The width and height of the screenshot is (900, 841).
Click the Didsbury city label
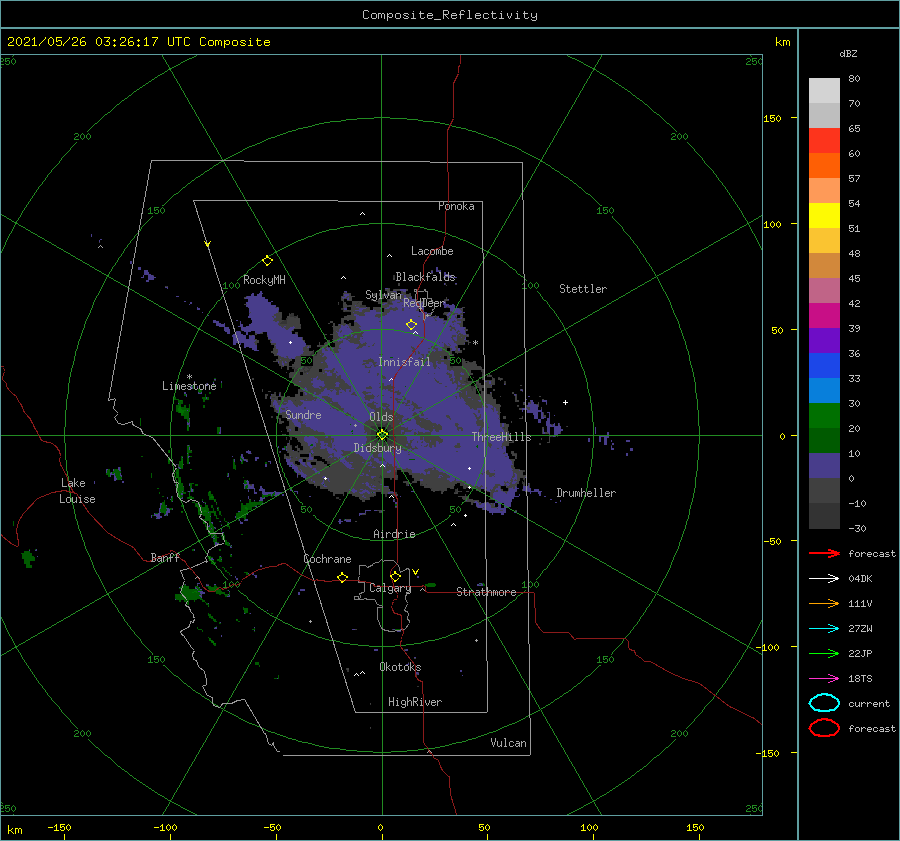[x=377, y=448]
